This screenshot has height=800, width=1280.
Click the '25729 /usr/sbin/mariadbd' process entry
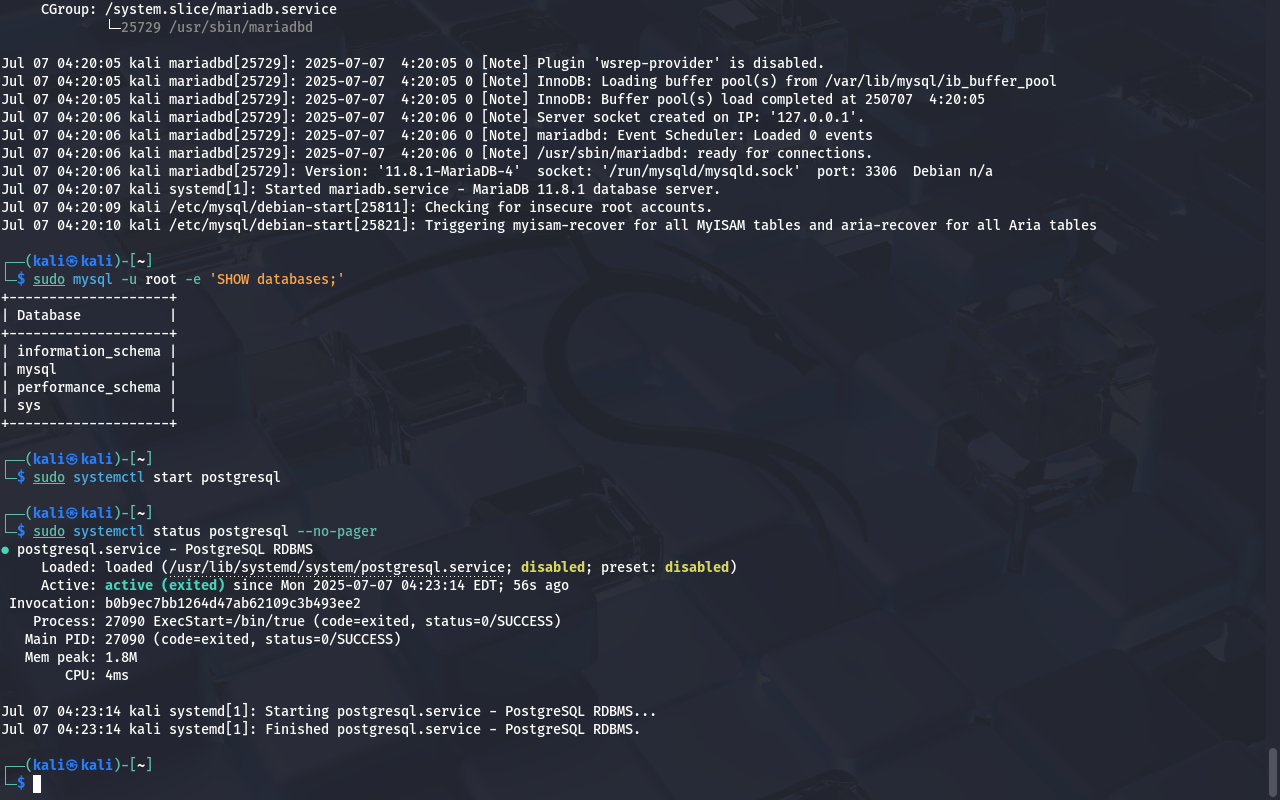coord(217,27)
